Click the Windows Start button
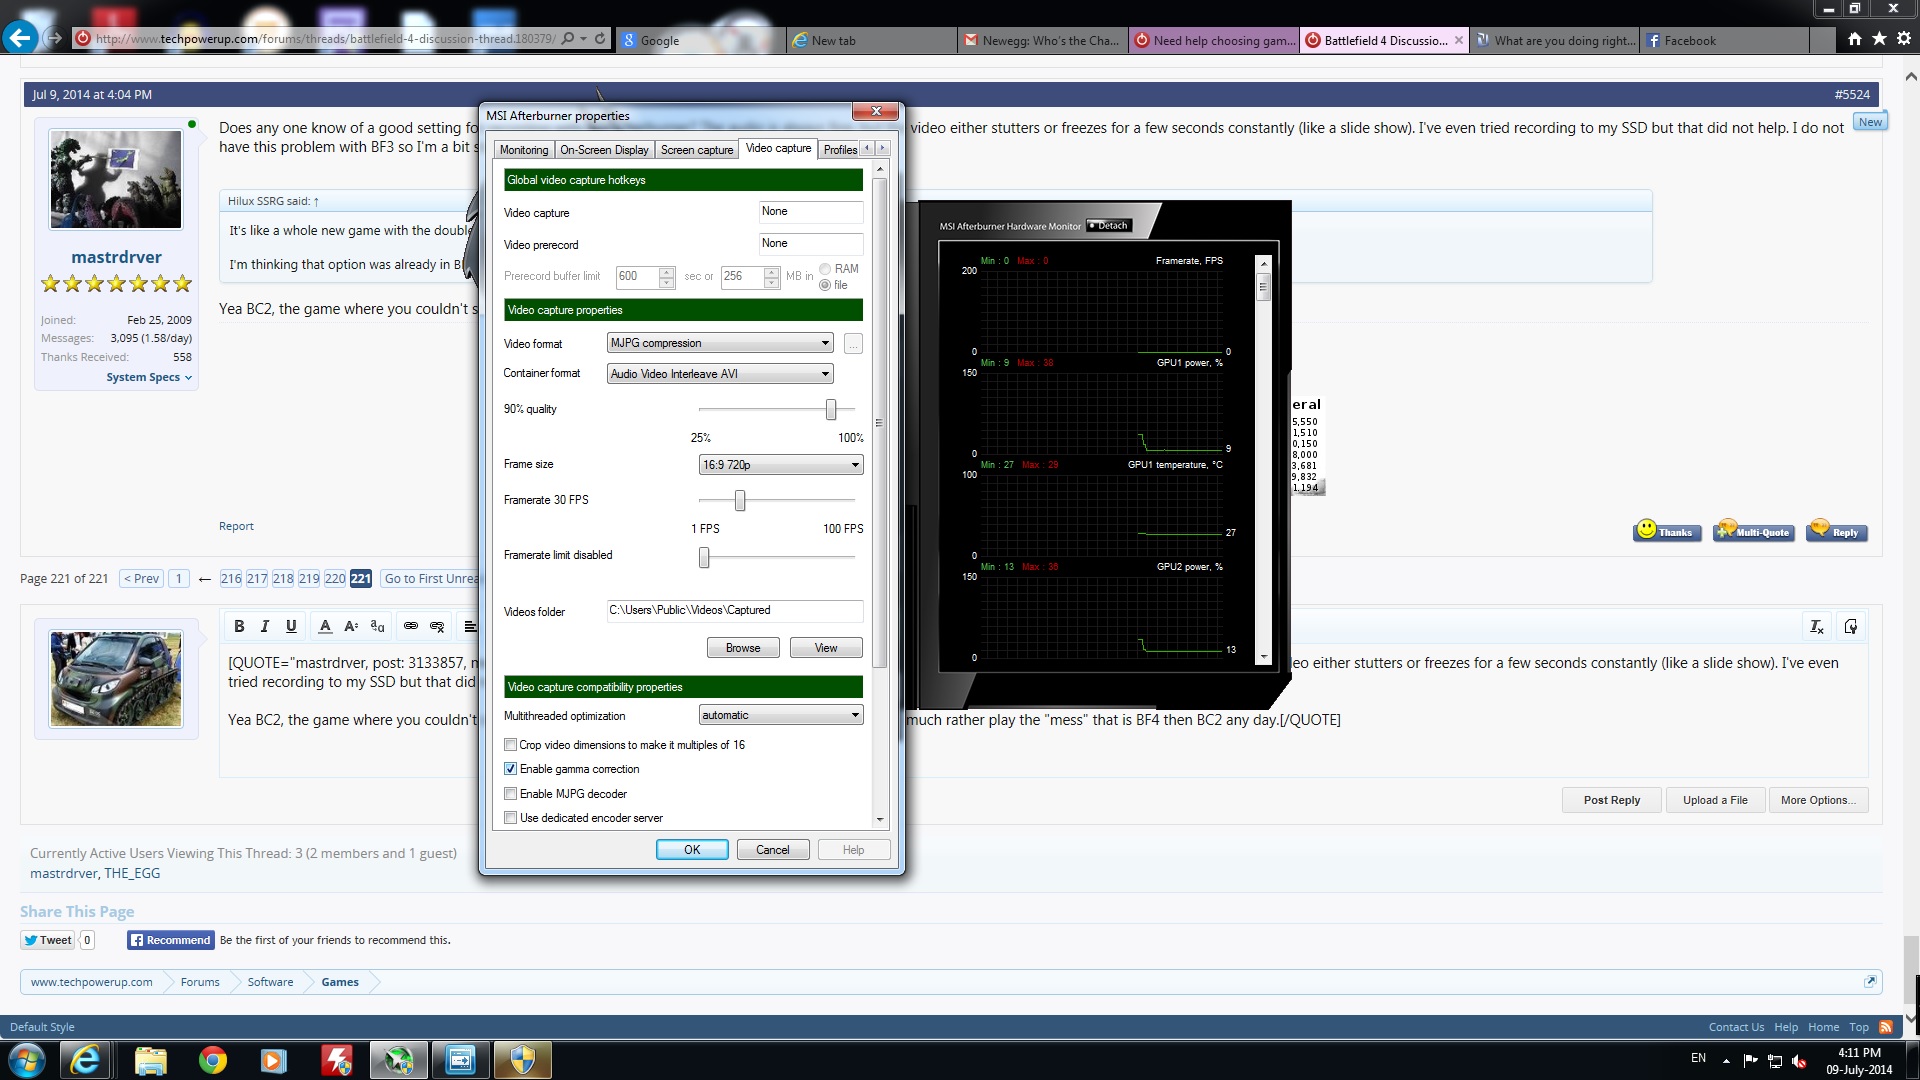The image size is (1920, 1080). 26,1060
